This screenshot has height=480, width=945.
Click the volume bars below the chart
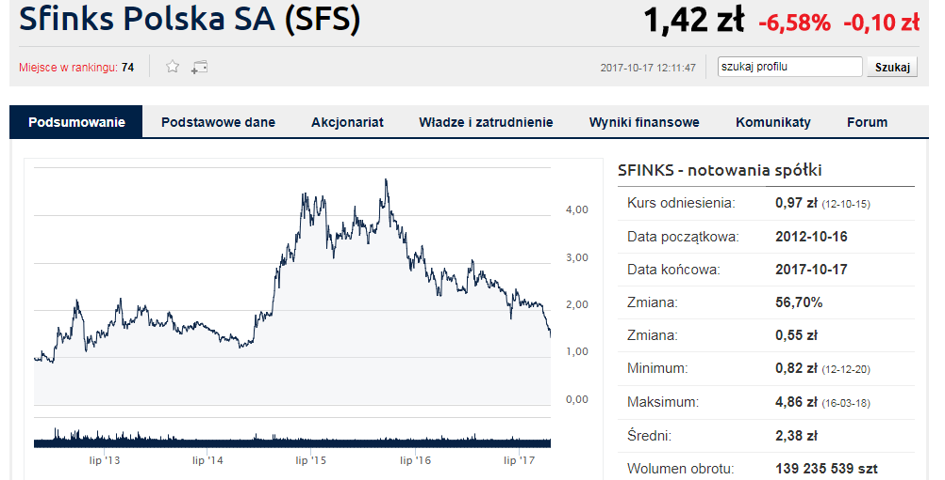click(x=292, y=438)
